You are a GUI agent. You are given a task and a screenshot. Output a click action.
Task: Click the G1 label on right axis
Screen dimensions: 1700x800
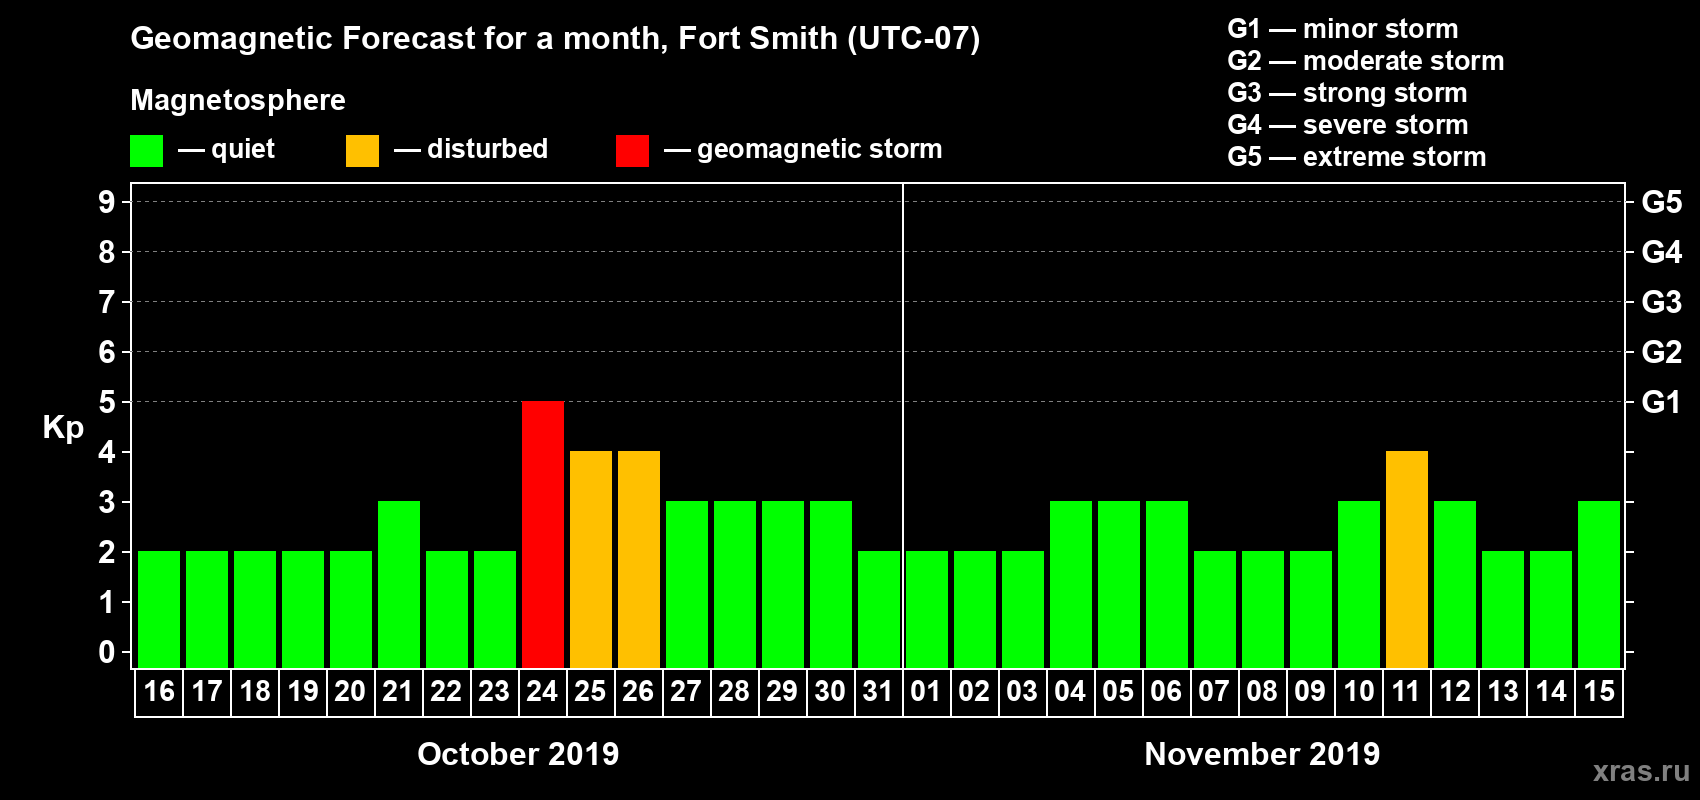pos(1661,402)
